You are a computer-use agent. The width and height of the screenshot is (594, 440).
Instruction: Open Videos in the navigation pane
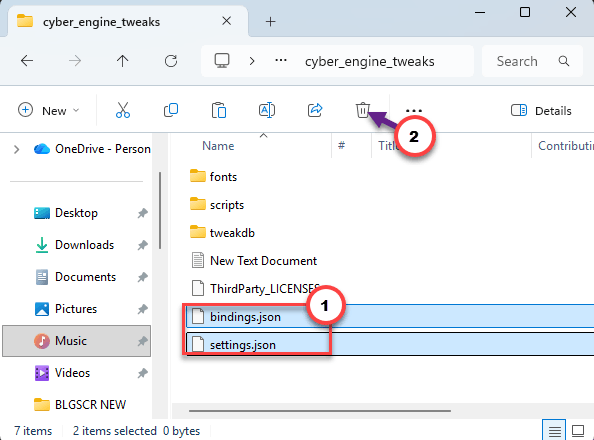click(x=73, y=373)
